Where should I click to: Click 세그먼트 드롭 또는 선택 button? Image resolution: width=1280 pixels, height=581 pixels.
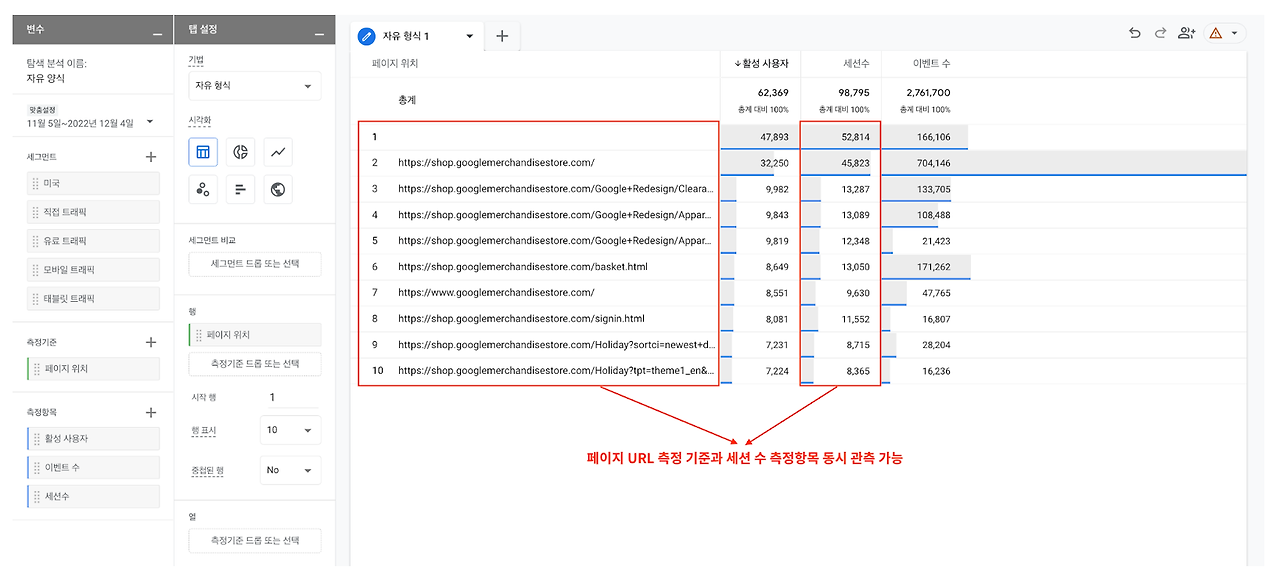[255, 264]
